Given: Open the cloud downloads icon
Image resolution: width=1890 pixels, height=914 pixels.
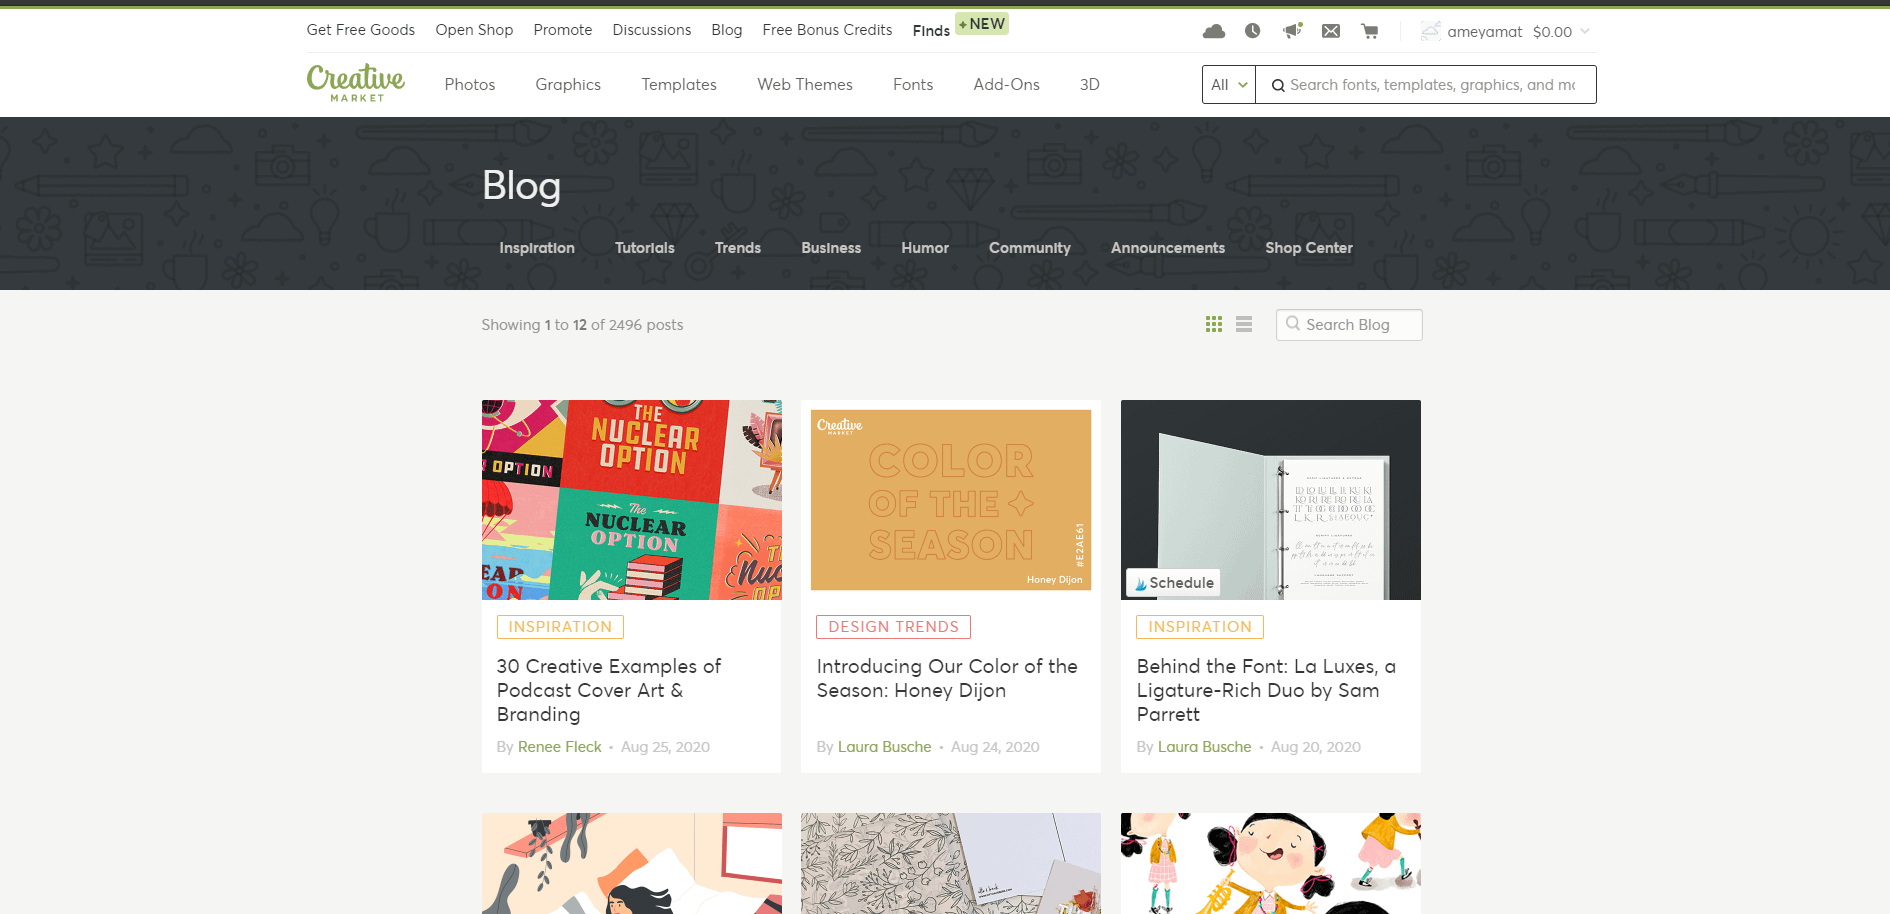Looking at the screenshot, I should pos(1214,31).
